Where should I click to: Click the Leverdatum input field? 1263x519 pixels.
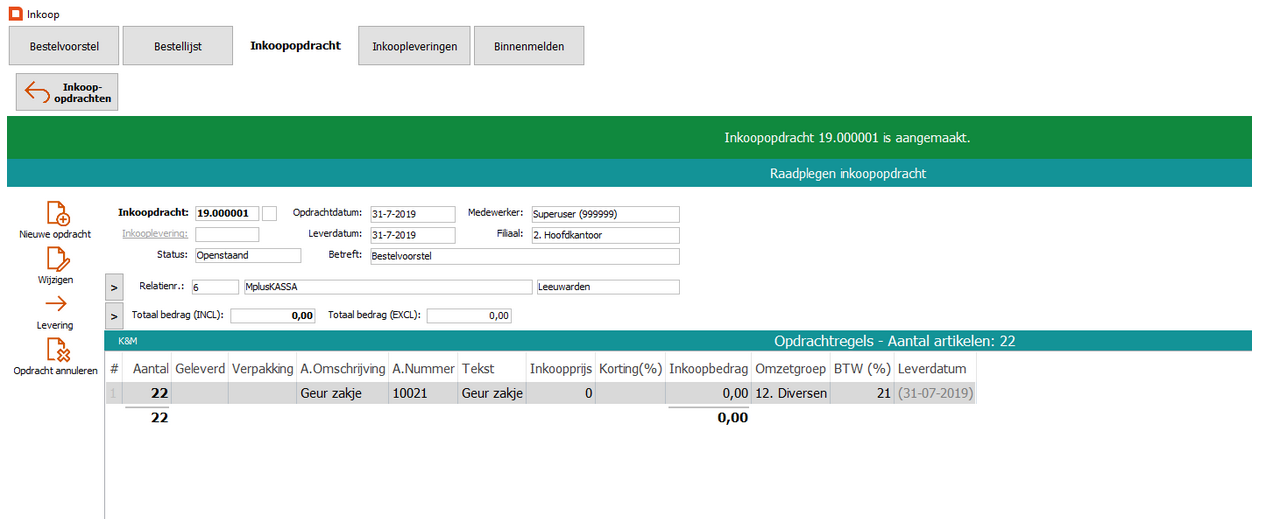[412, 236]
